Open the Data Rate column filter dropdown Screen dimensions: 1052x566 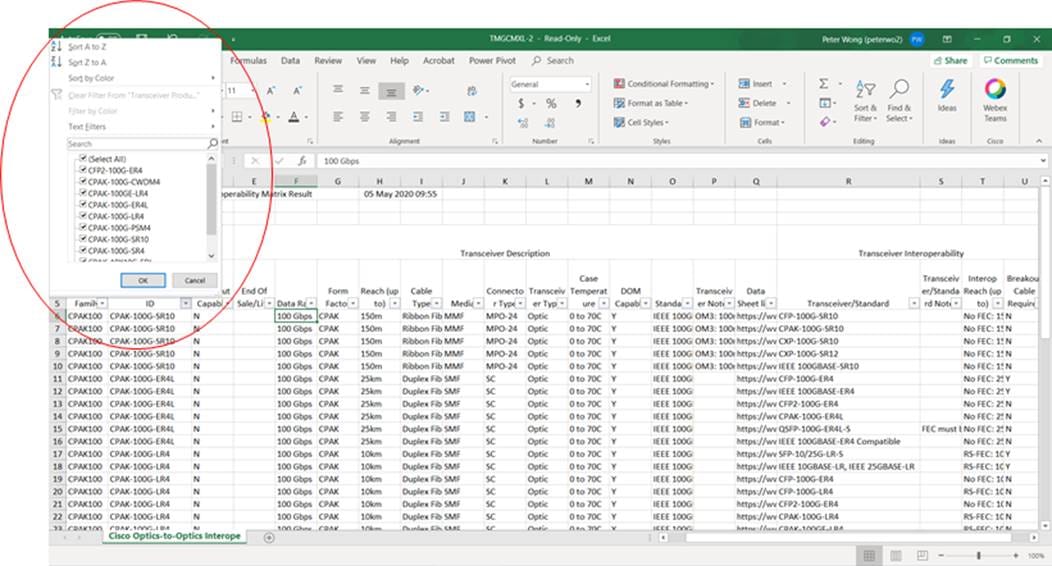coord(311,304)
